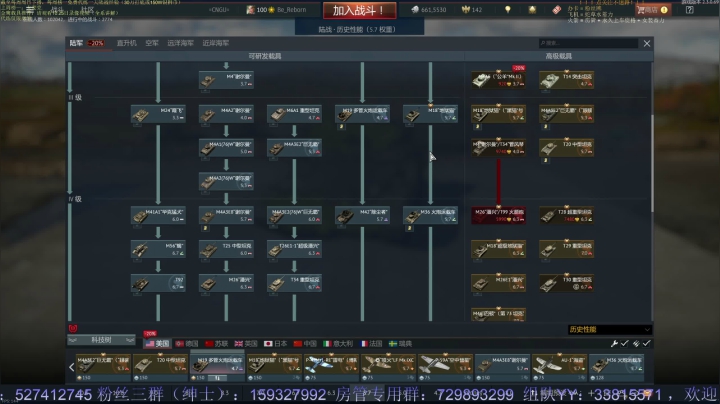Select the M4A1 (76) W Sherman card
This screenshot has height=404, width=720.
click(x=226, y=148)
